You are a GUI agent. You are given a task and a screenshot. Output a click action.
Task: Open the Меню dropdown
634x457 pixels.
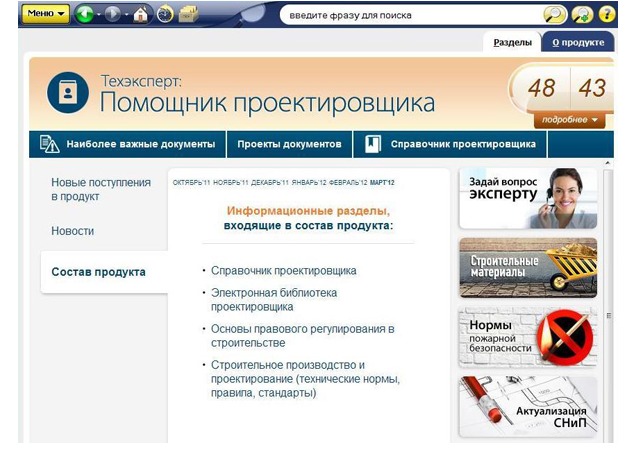coord(45,14)
